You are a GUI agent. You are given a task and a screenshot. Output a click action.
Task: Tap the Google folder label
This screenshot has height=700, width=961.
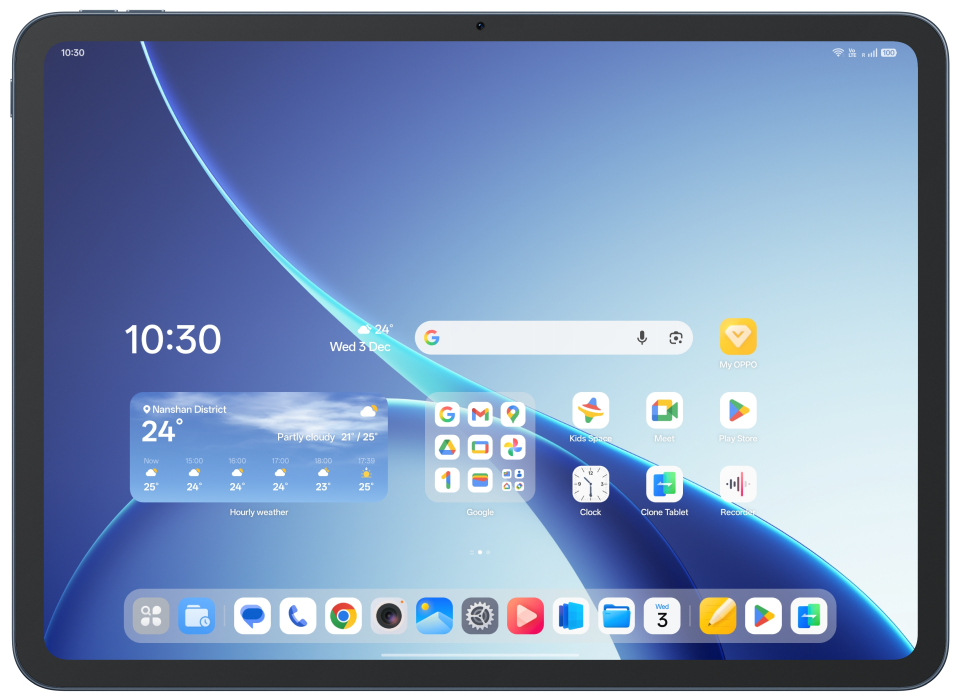point(480,512)
